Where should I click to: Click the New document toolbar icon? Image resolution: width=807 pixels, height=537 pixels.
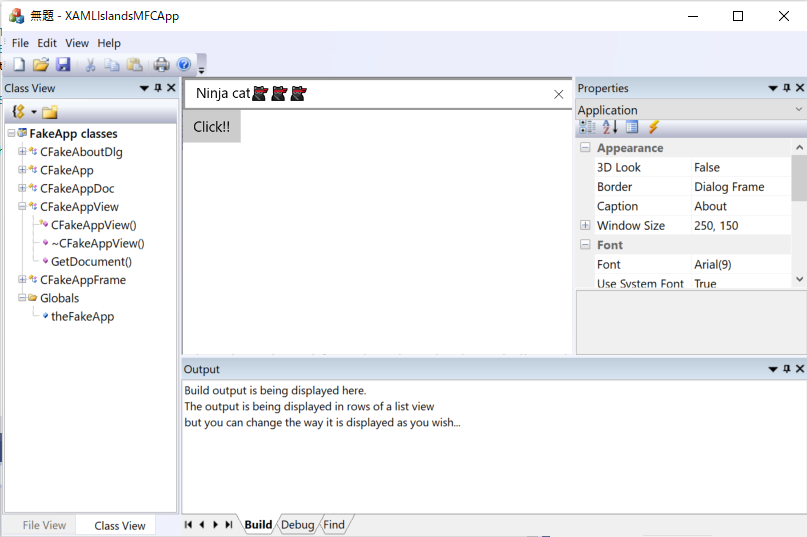(x=19, y=64)
